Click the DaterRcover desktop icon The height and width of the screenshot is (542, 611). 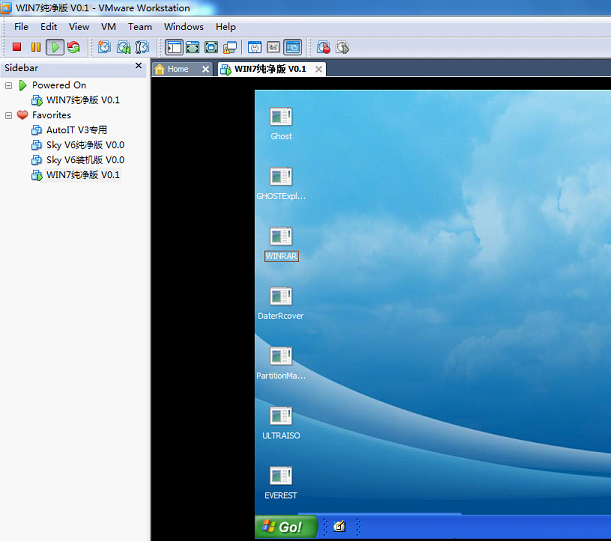click(x=281, y=296)
